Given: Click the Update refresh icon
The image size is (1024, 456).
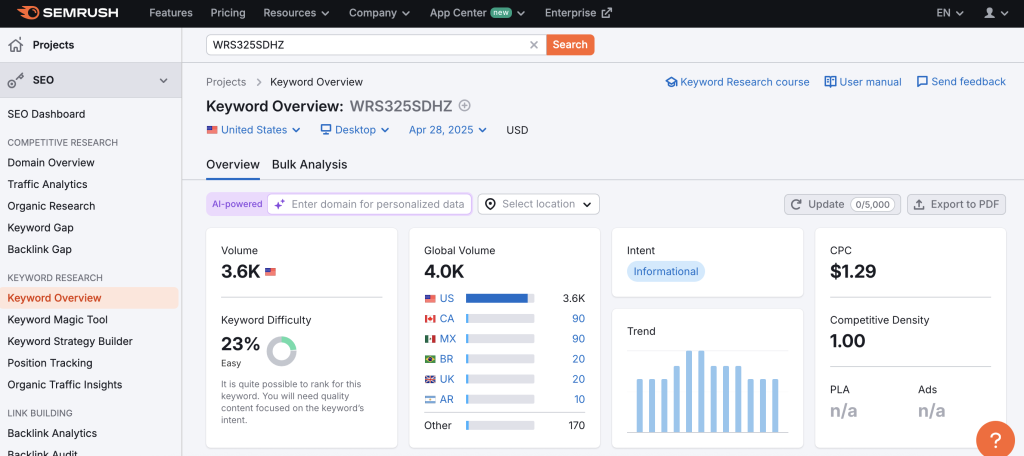Looking at the screenshot, I should (796, 204).
